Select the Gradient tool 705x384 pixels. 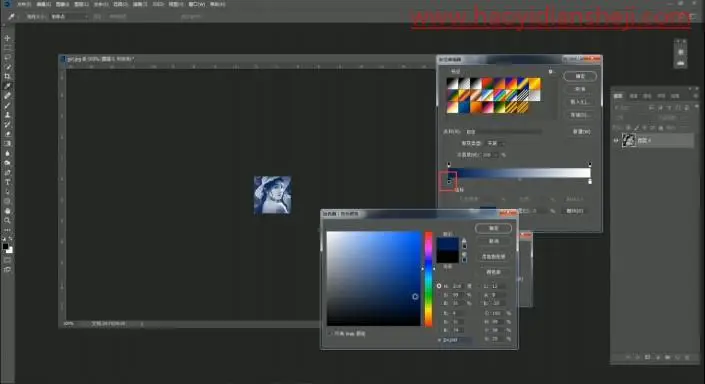pos(7,143)
